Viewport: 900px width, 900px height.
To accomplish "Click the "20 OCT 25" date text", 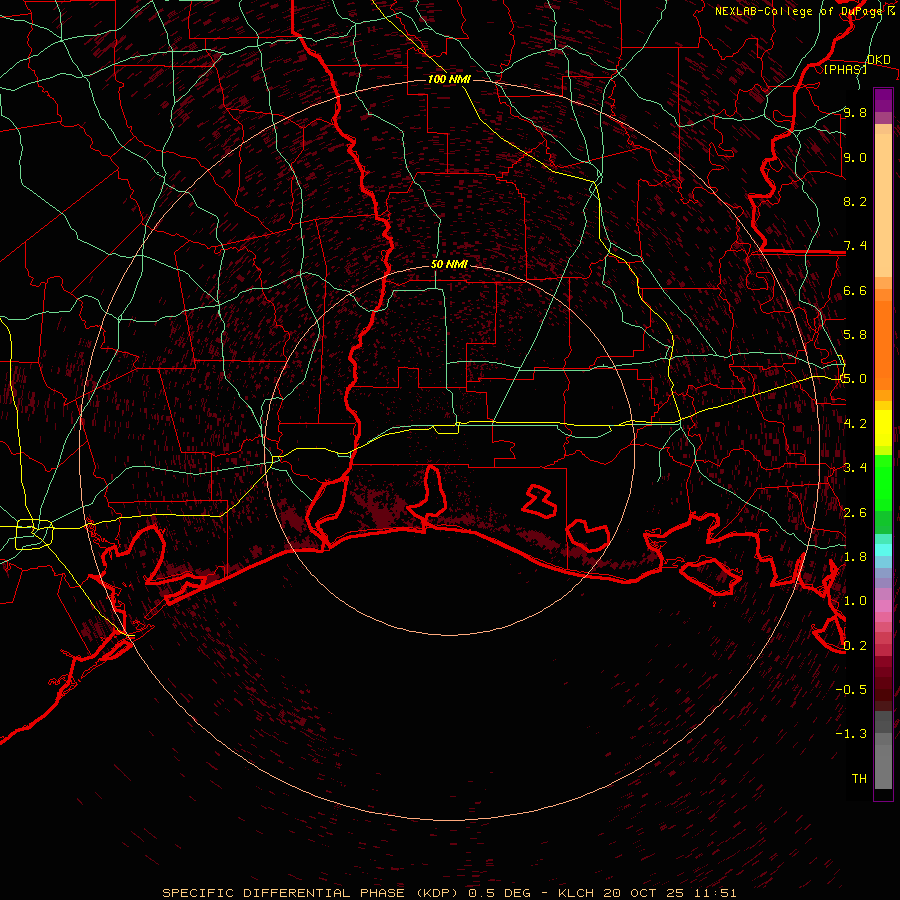I will pos(643,893).
